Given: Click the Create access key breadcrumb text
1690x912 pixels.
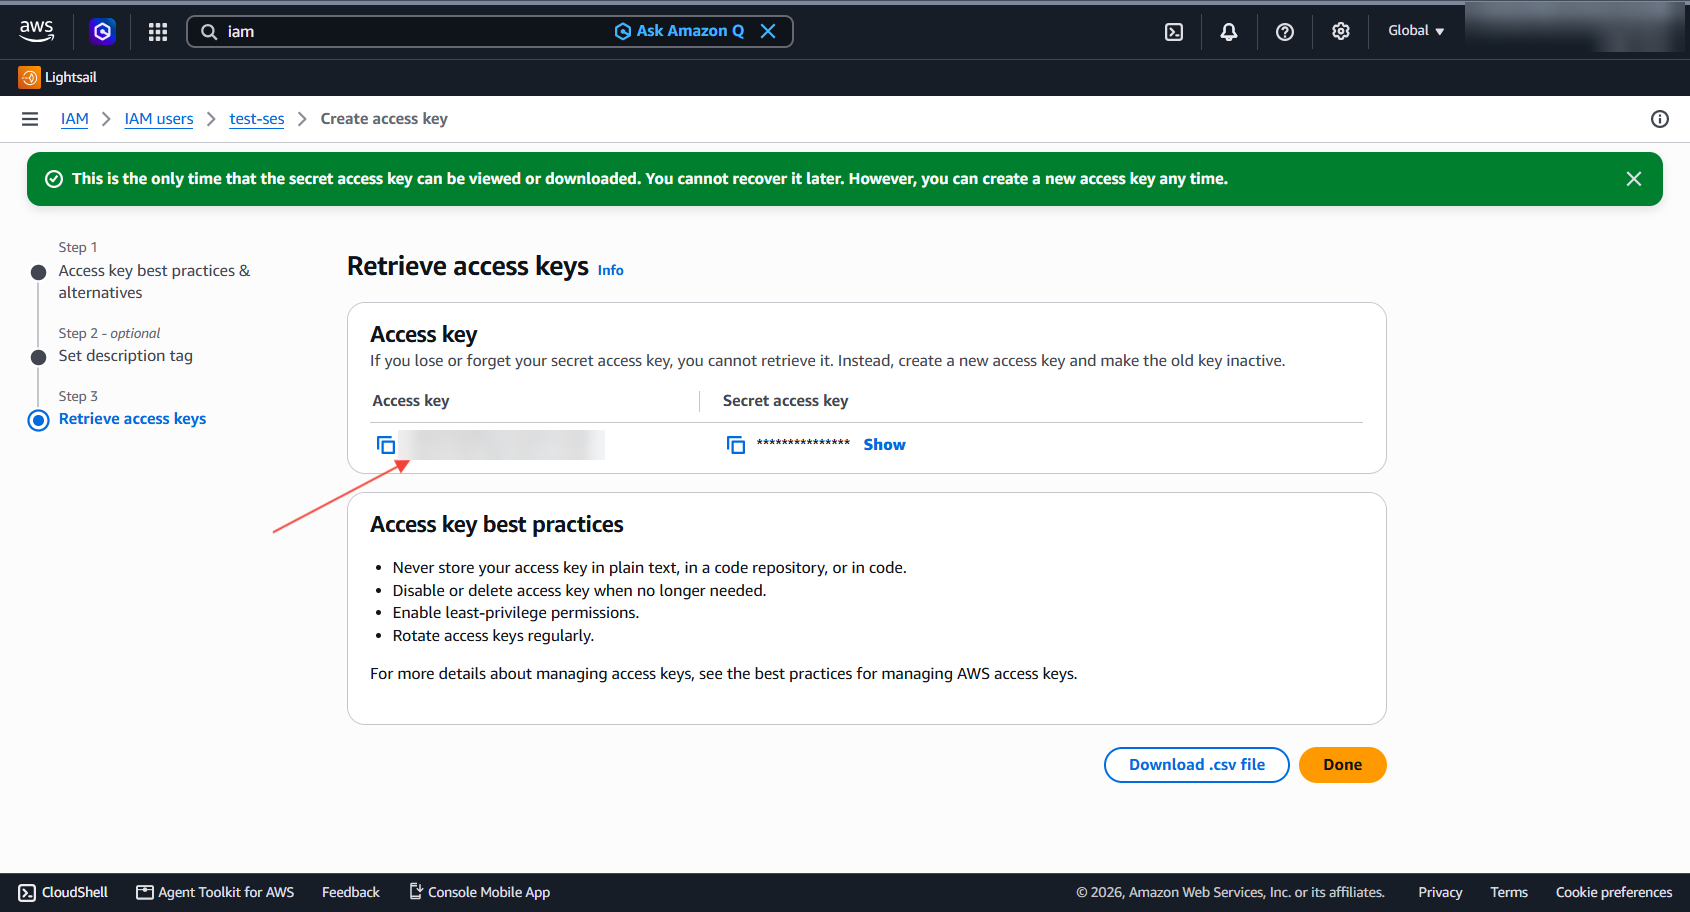Looking at the screenshot, I should (x=384, y=119).
